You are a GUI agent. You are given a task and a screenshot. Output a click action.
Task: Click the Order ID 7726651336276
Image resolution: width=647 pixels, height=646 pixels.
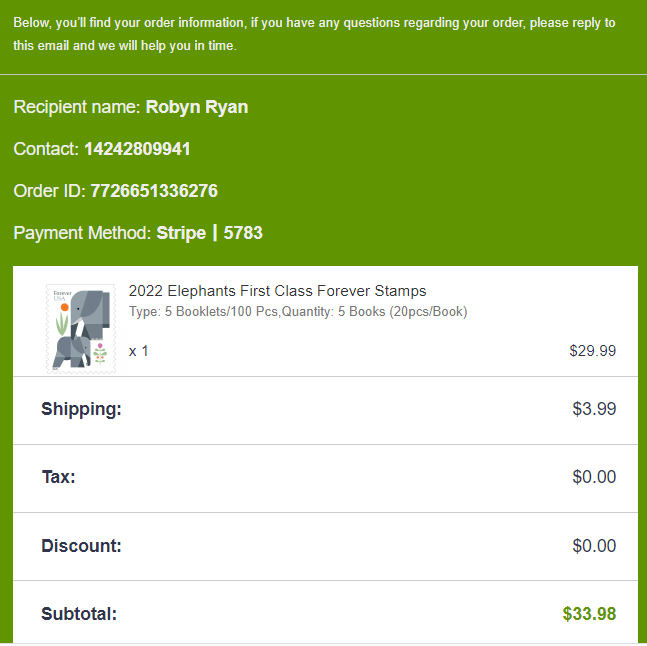coord(154,191)
